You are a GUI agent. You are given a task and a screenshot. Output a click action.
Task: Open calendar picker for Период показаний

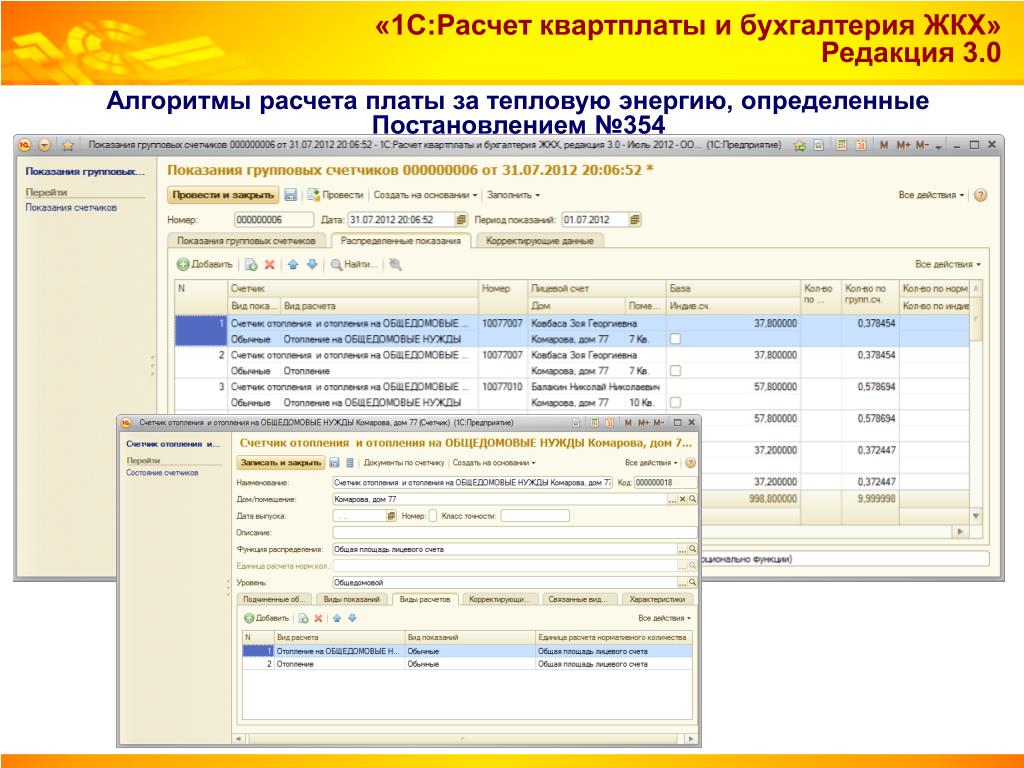(x=635, y=219)
